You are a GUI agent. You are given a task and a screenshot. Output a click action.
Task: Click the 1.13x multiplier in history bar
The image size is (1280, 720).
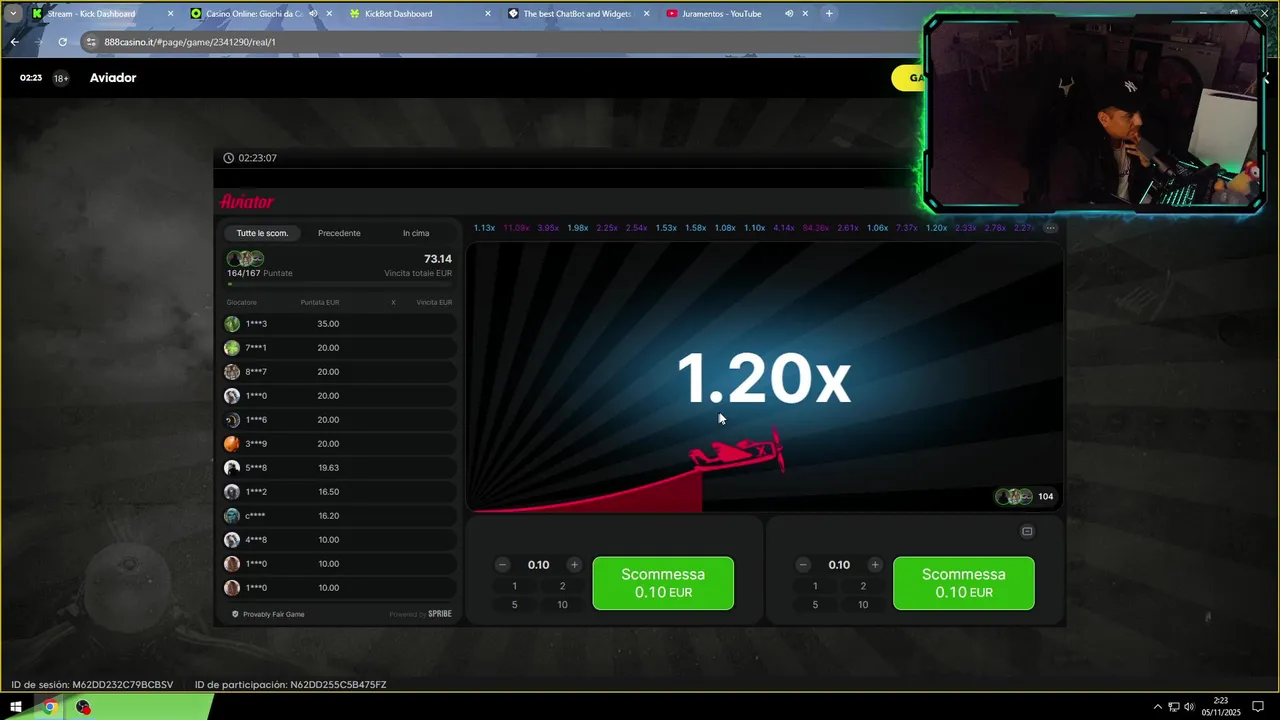(484, 228)
